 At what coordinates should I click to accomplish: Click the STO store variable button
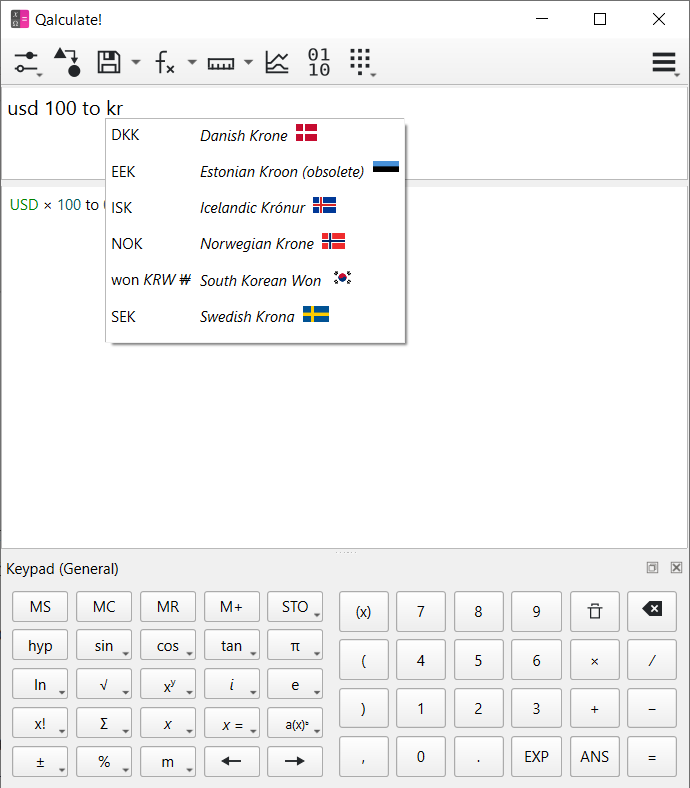click(295, 607)
